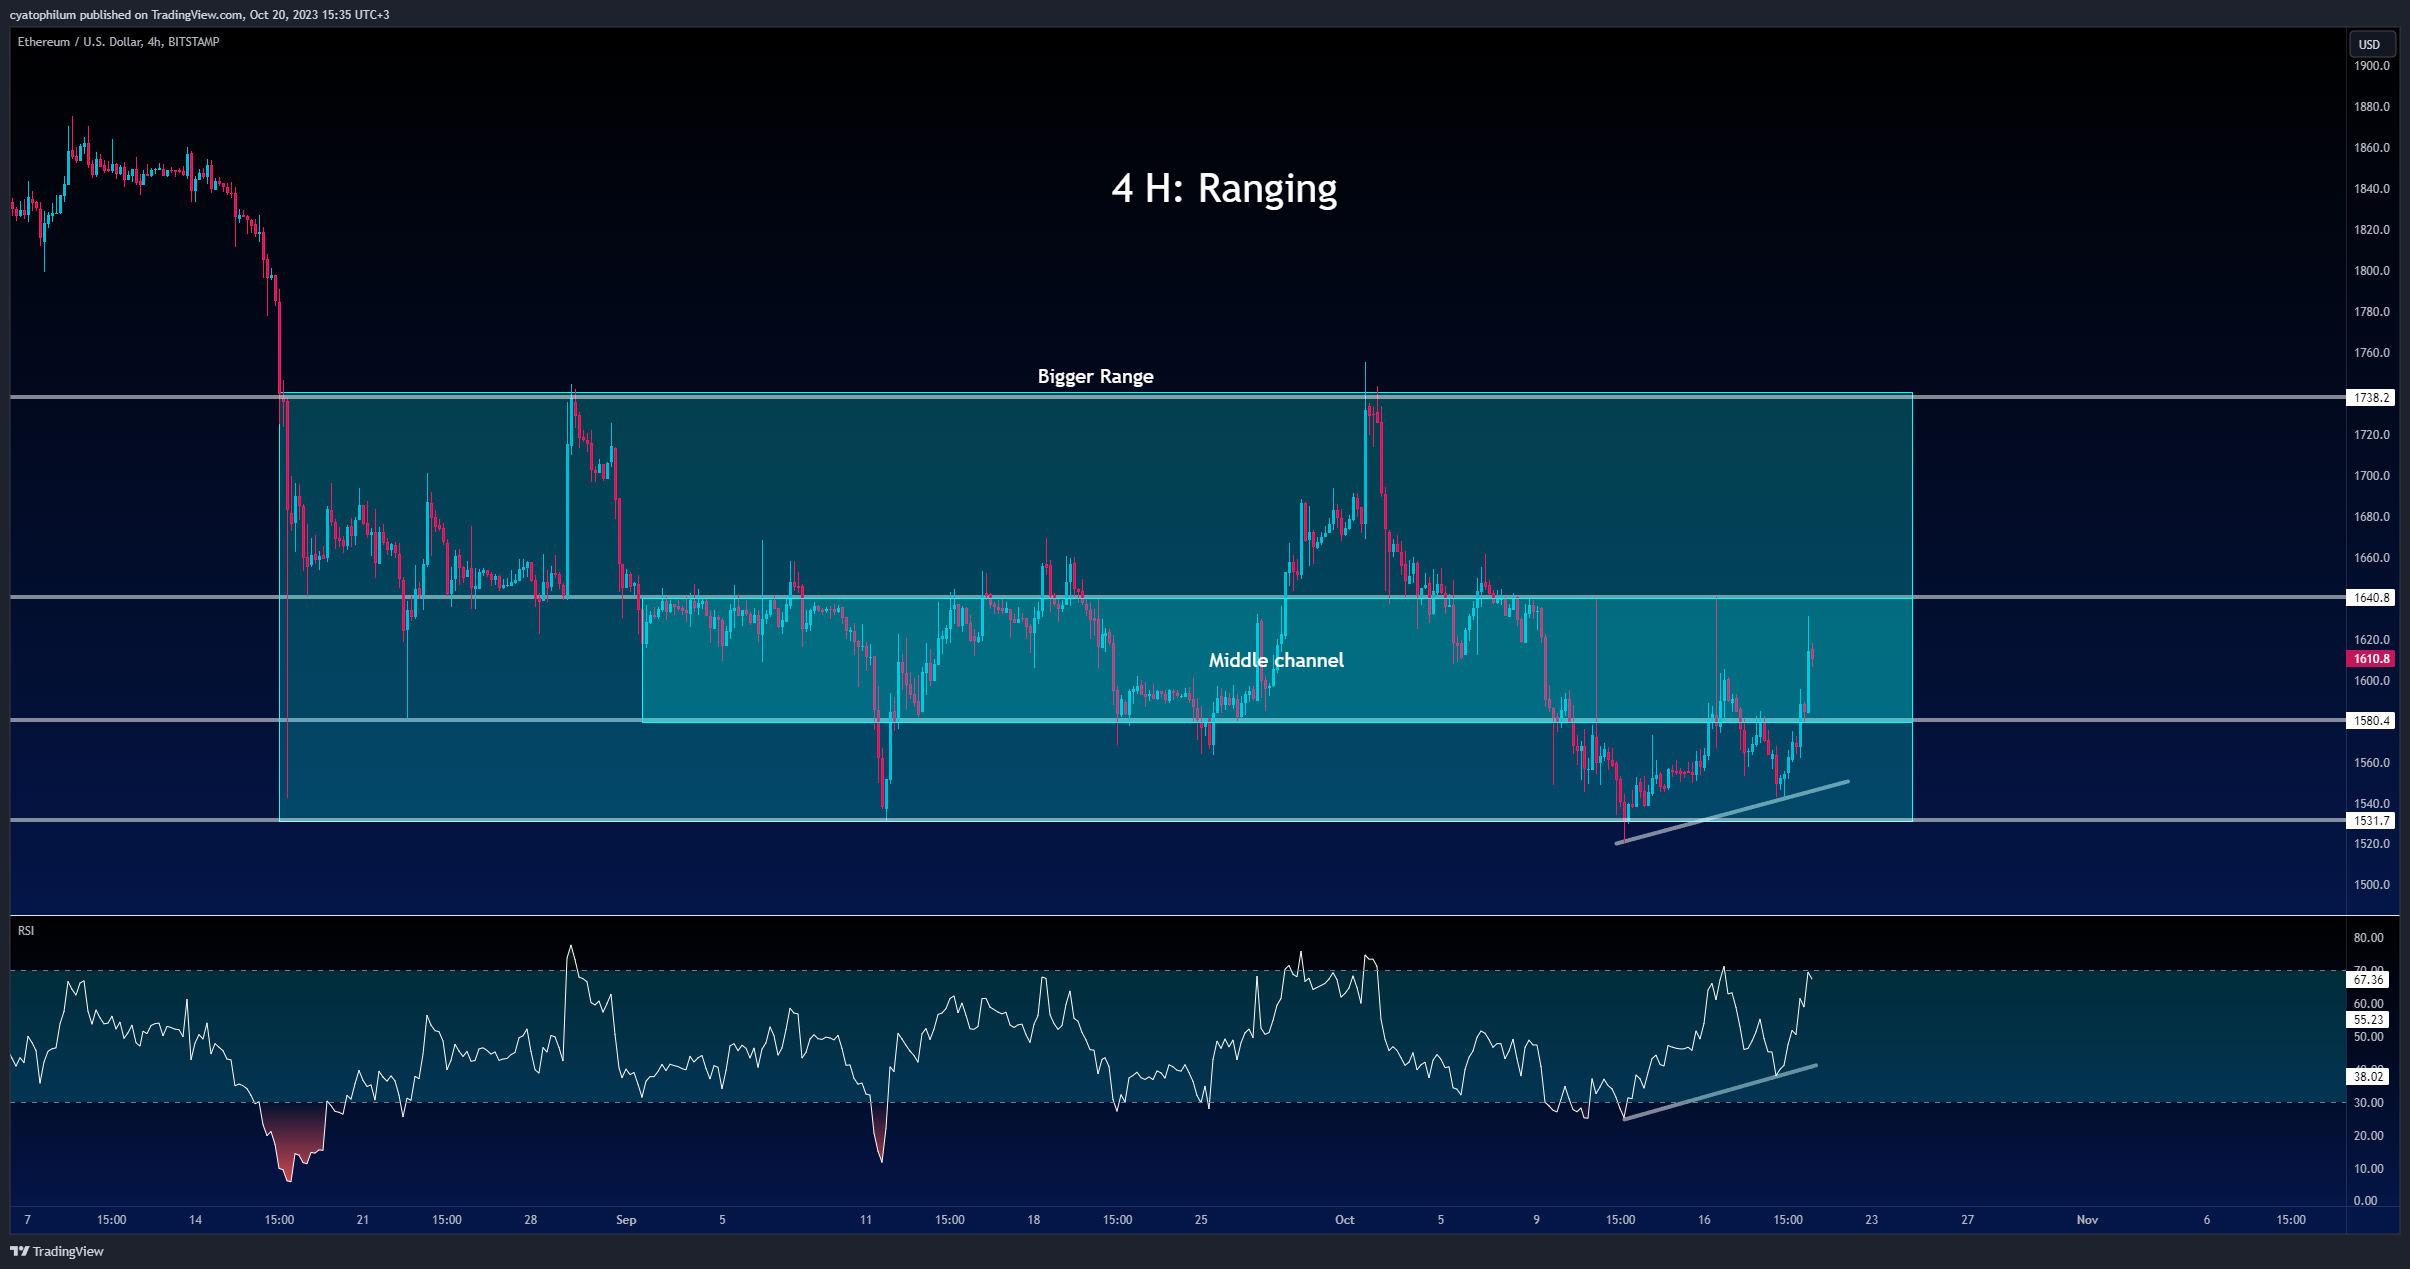This screenshot has width=2410, height=1269.
Task: Click the 'Sep' date on time axis
Action: click(626, 1220)
